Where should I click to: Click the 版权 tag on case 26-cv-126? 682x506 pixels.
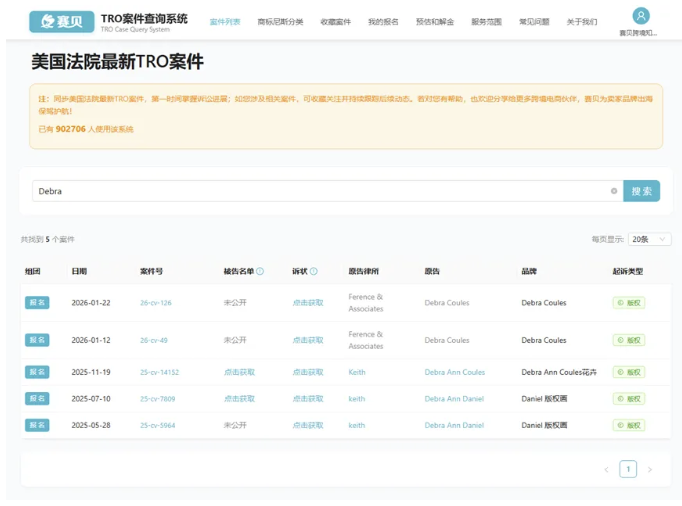[629, 303]
